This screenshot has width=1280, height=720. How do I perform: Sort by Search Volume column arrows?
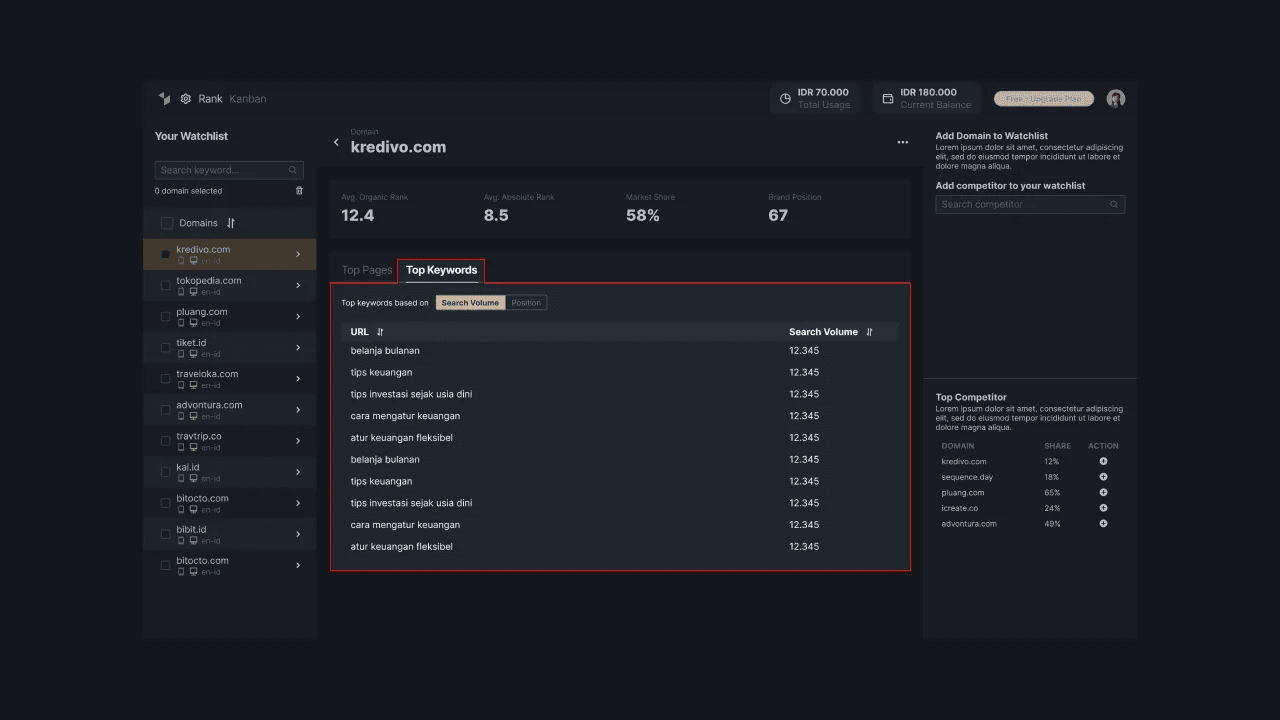pos(869,332)
